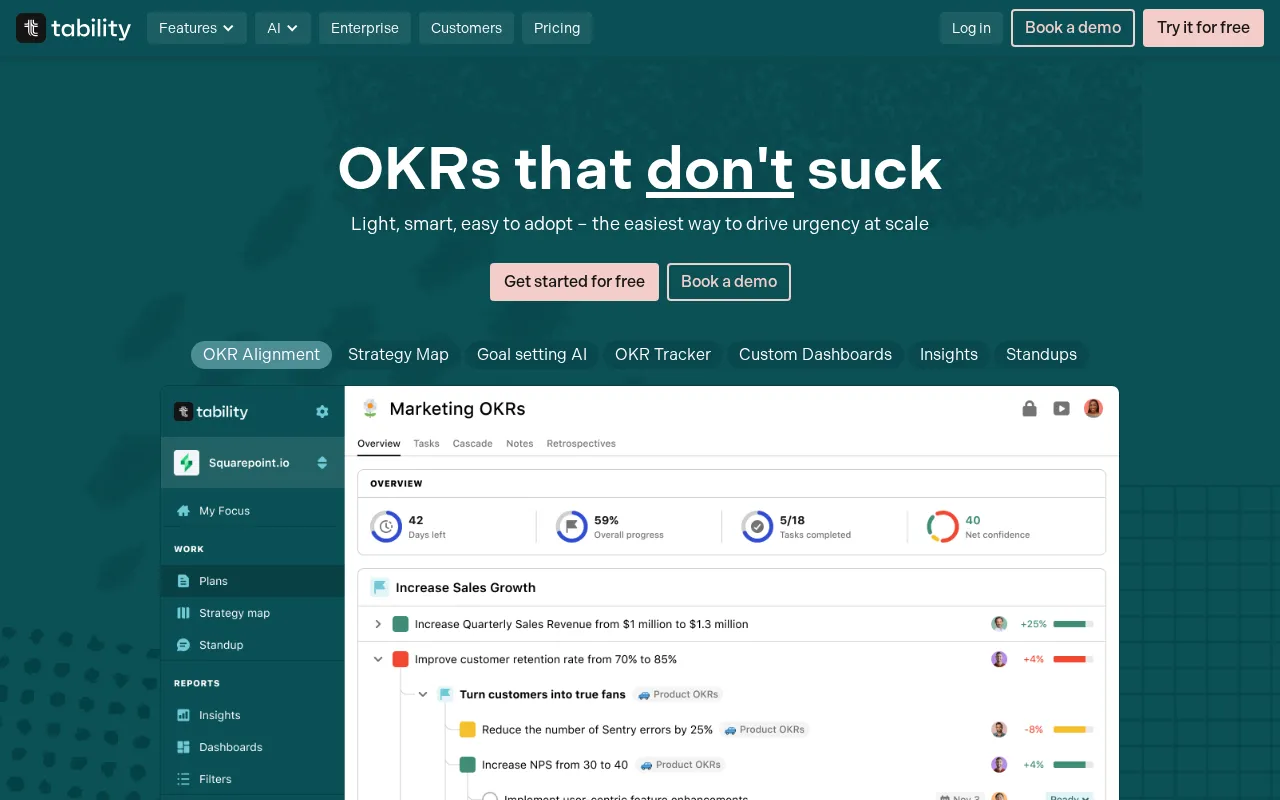1280x800 pixels.
Task: Click the Try it for free button
Action: 1203,28
